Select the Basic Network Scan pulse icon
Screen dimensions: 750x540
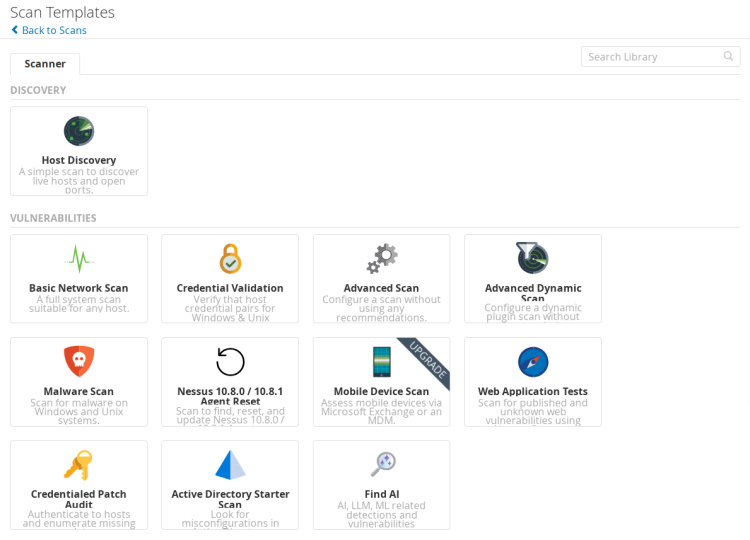(79, 259)
